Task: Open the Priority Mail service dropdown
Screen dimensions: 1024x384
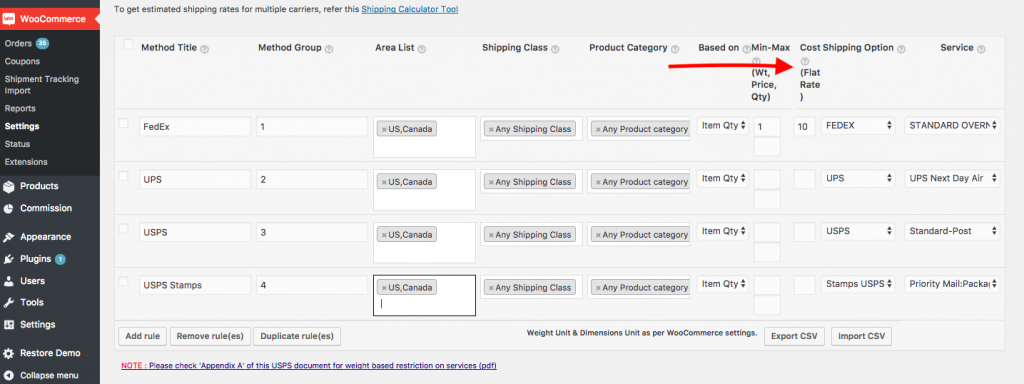Action: pos(952,284)
